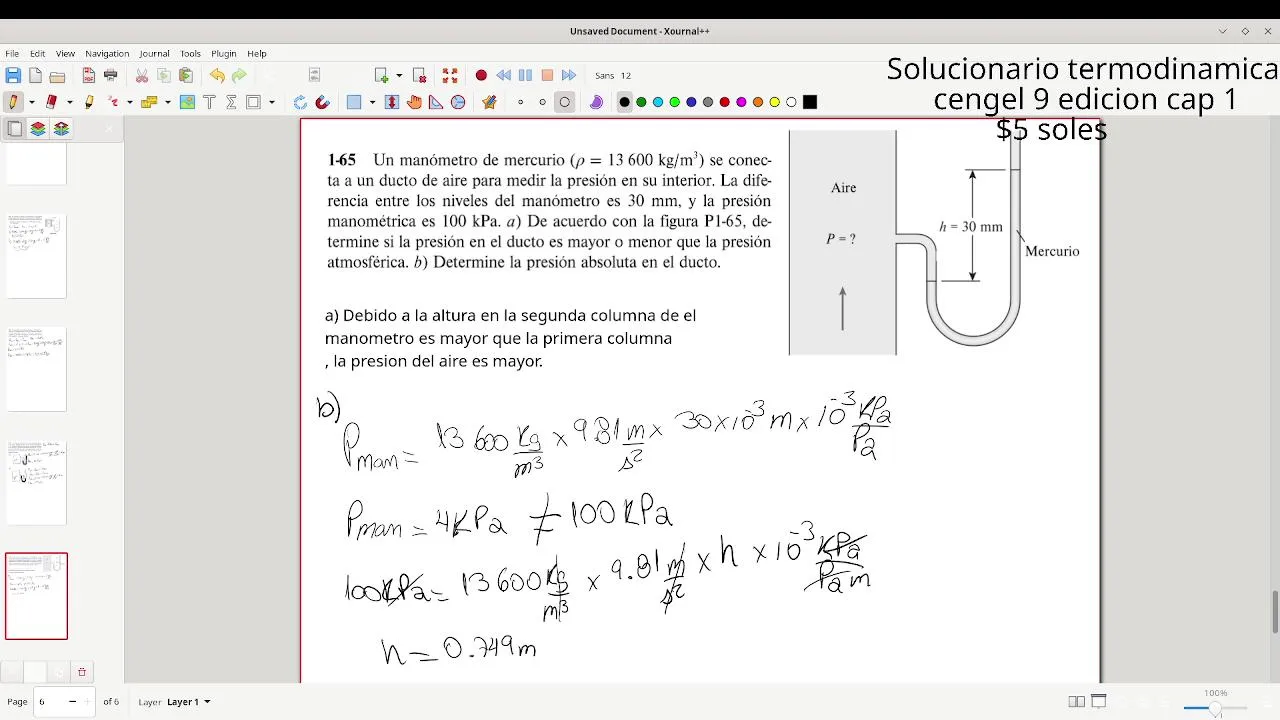
Task: Redo the last action
Action: [239, 75]
